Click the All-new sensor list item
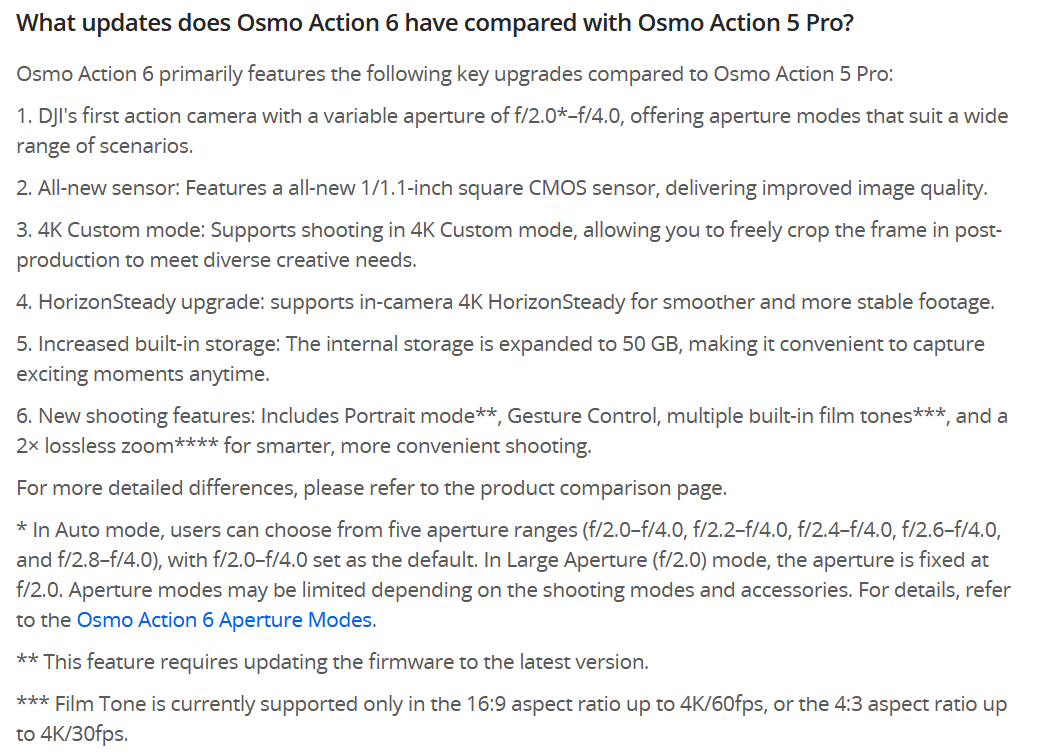 tap(500, 187)
